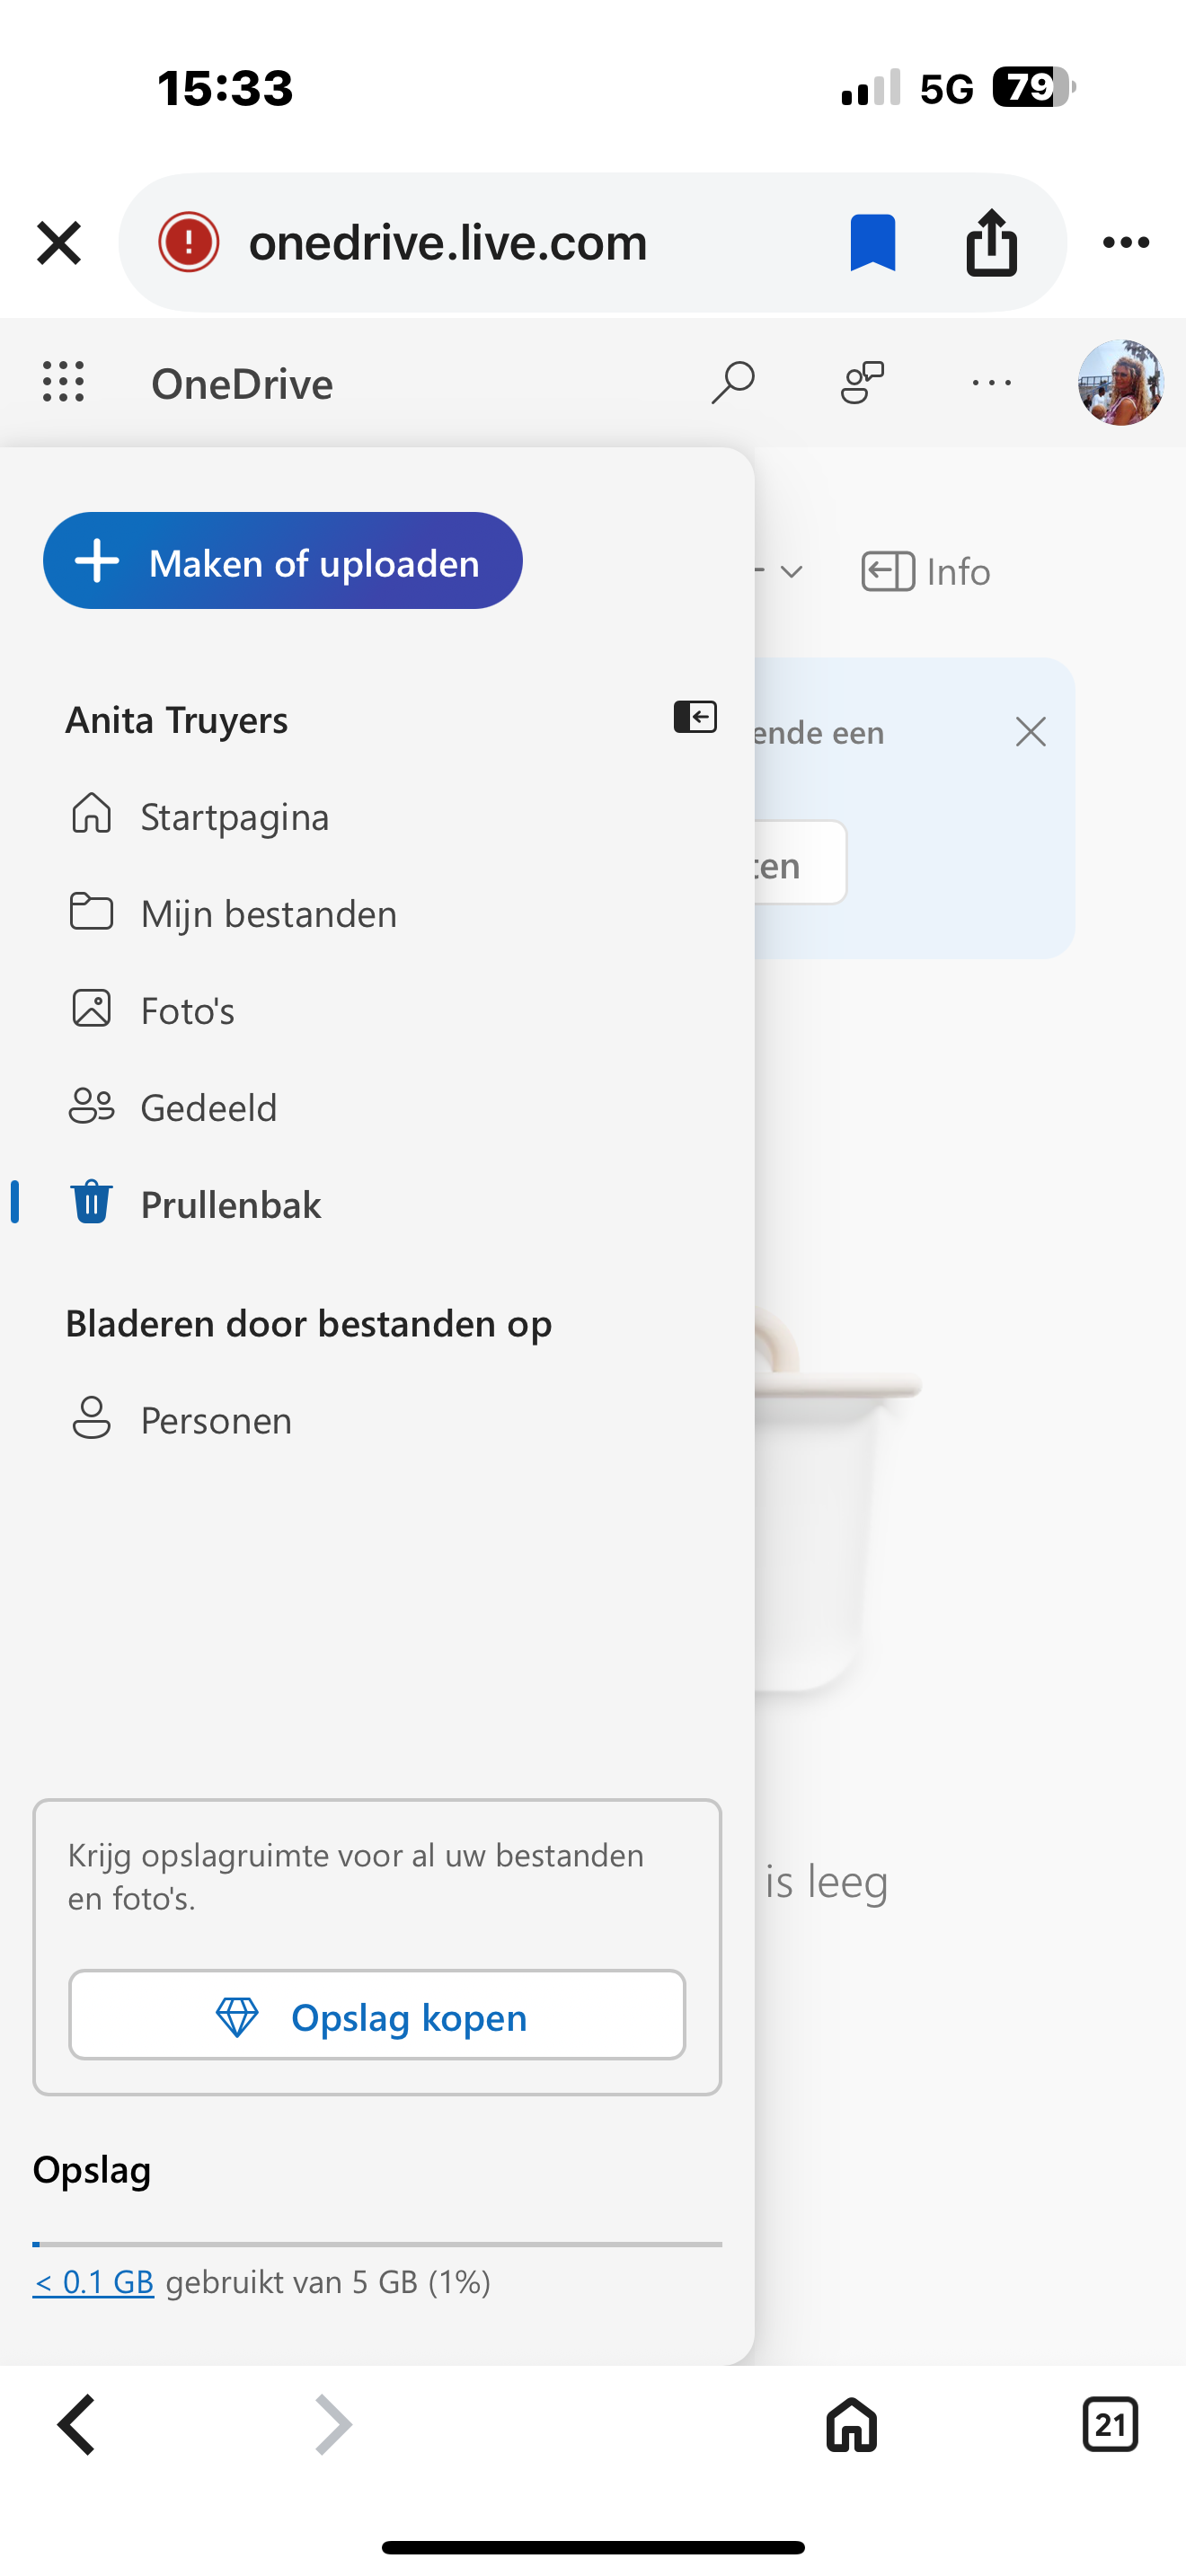Open the browser tabs counter

tap(1110, 2424)
